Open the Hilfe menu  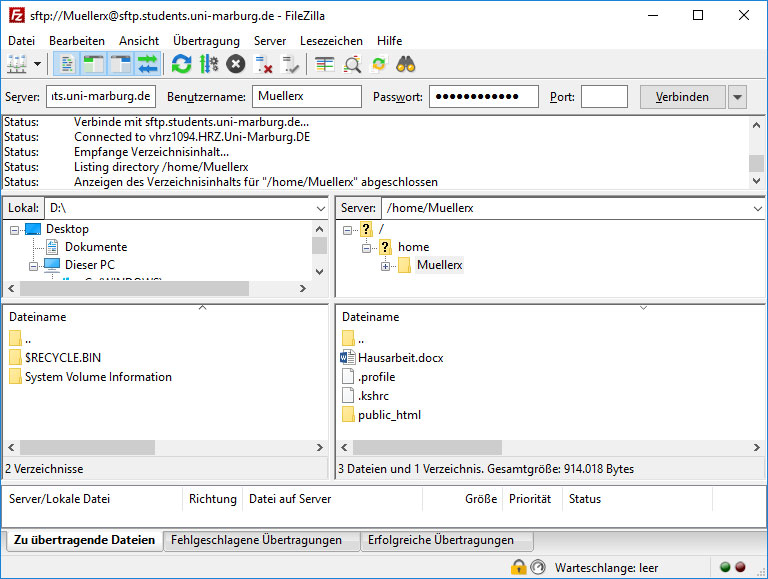(389, 41)
